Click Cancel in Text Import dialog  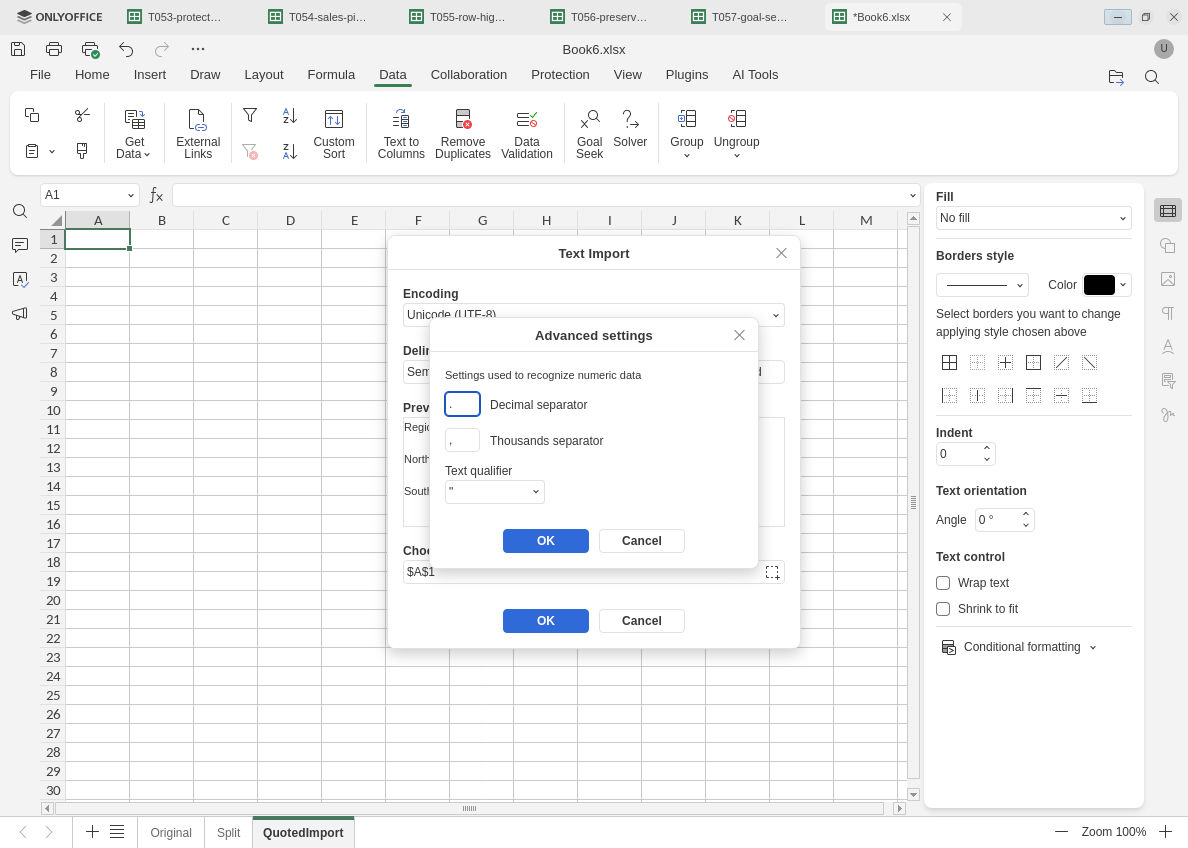coord(642,621)
